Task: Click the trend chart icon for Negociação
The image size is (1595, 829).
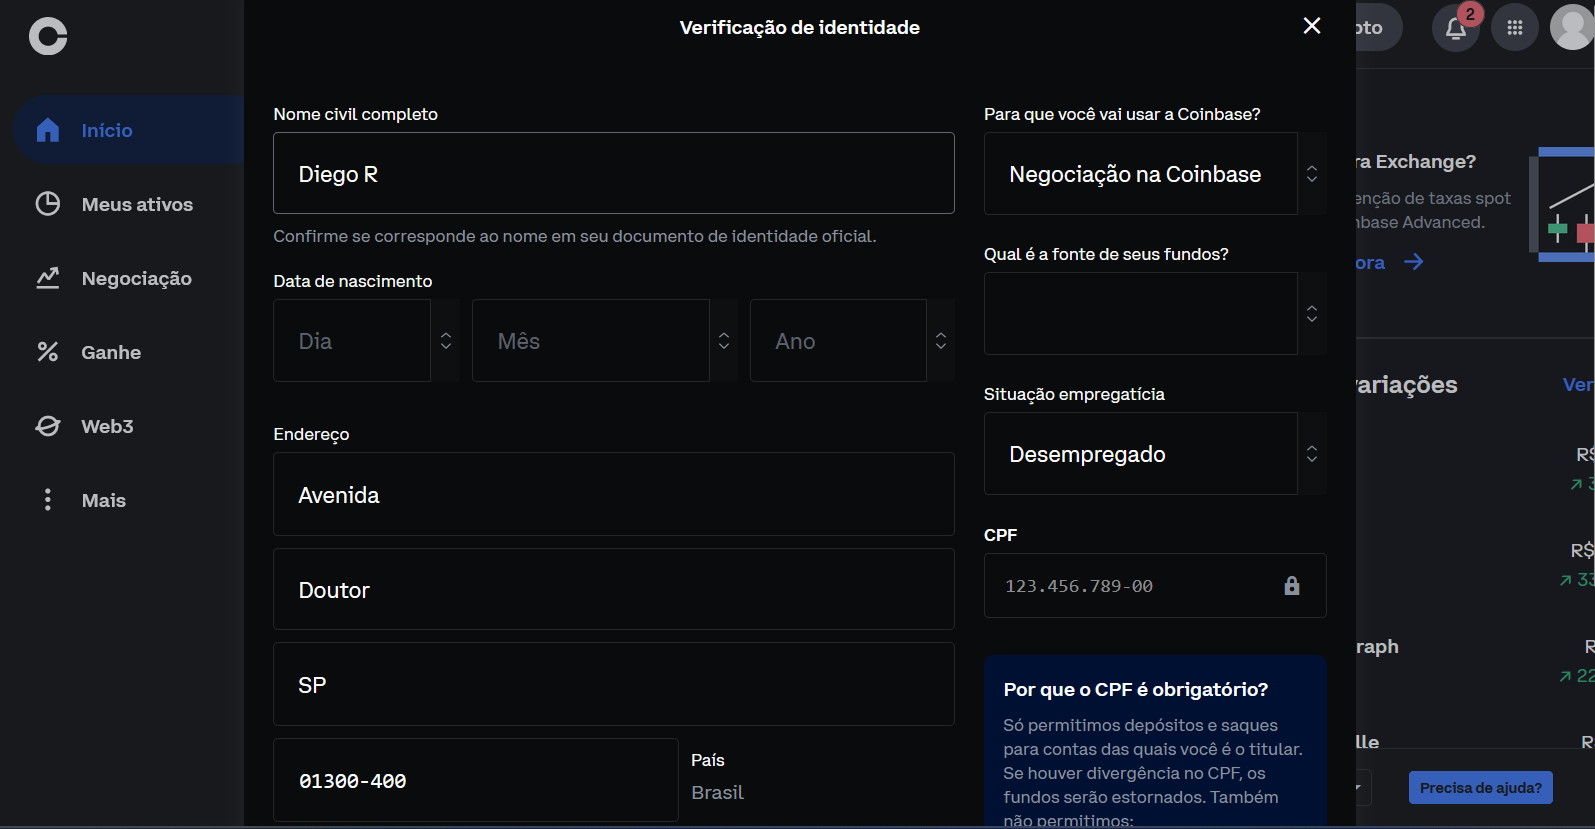Action: tap(48, 278)
